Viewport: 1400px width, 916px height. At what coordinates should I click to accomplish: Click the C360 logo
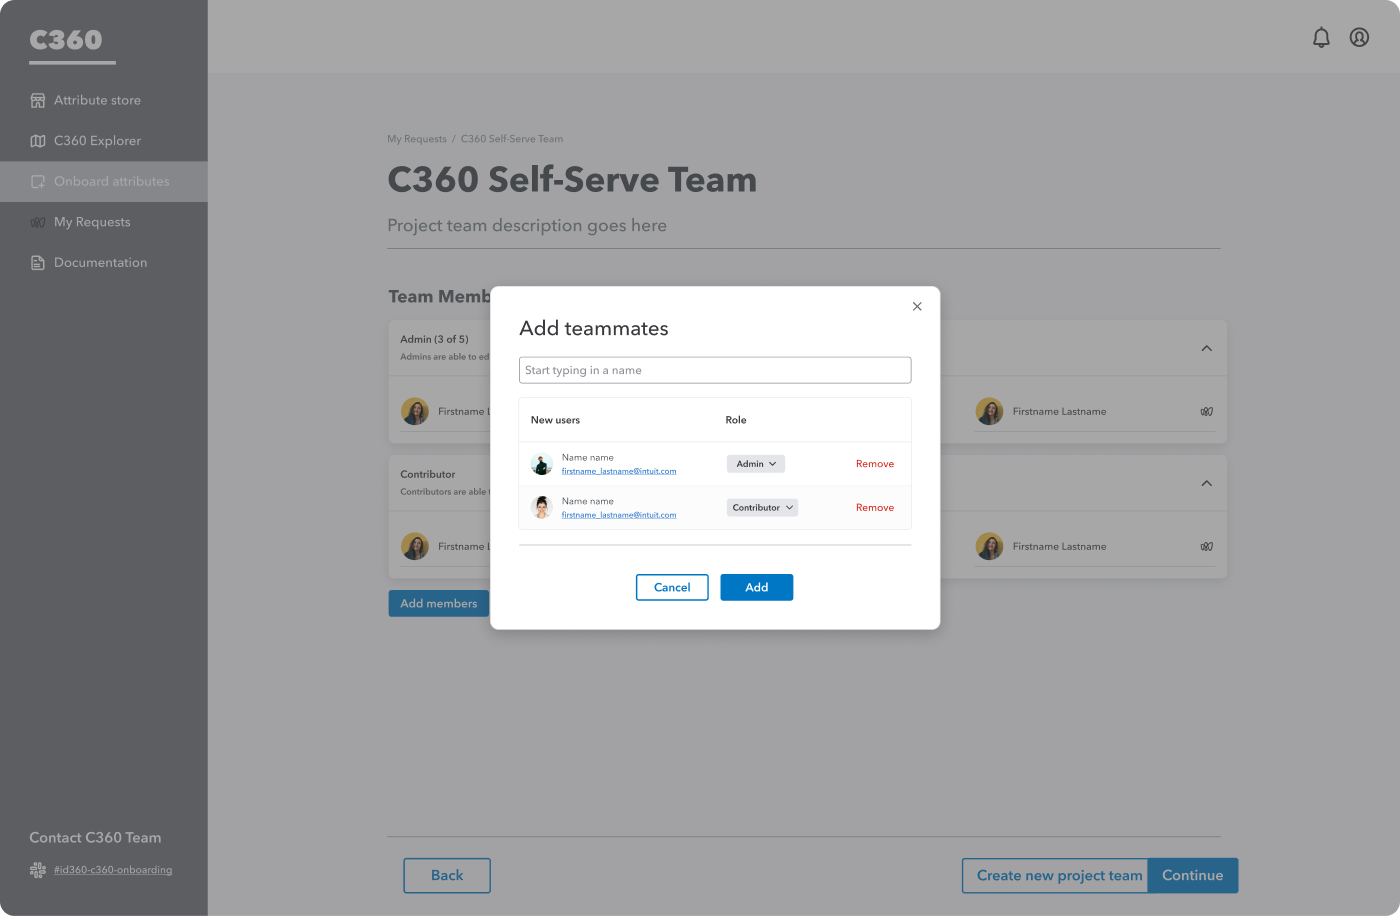(66, 40)
